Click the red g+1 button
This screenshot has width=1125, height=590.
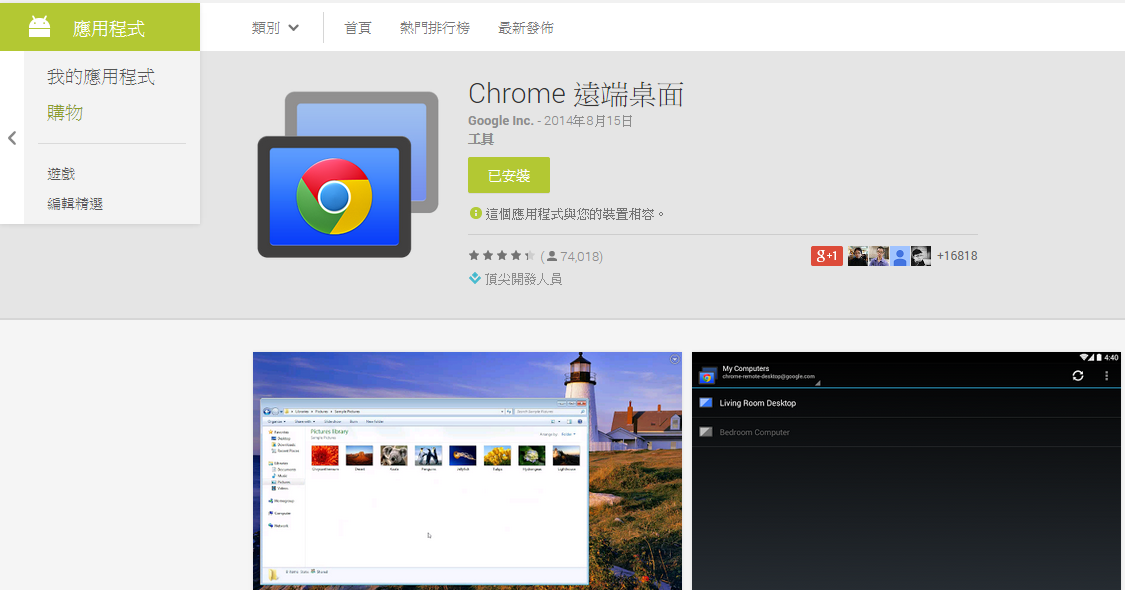pyautogui.click(x=827, y=256)
